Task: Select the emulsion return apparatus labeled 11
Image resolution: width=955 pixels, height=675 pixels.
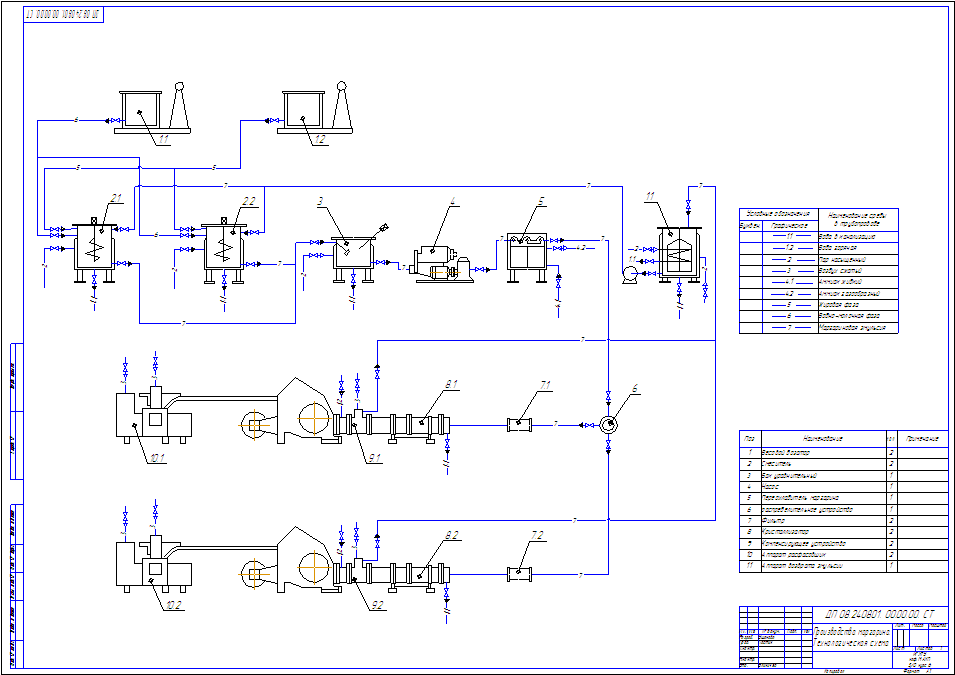Action: coord(679,254)
